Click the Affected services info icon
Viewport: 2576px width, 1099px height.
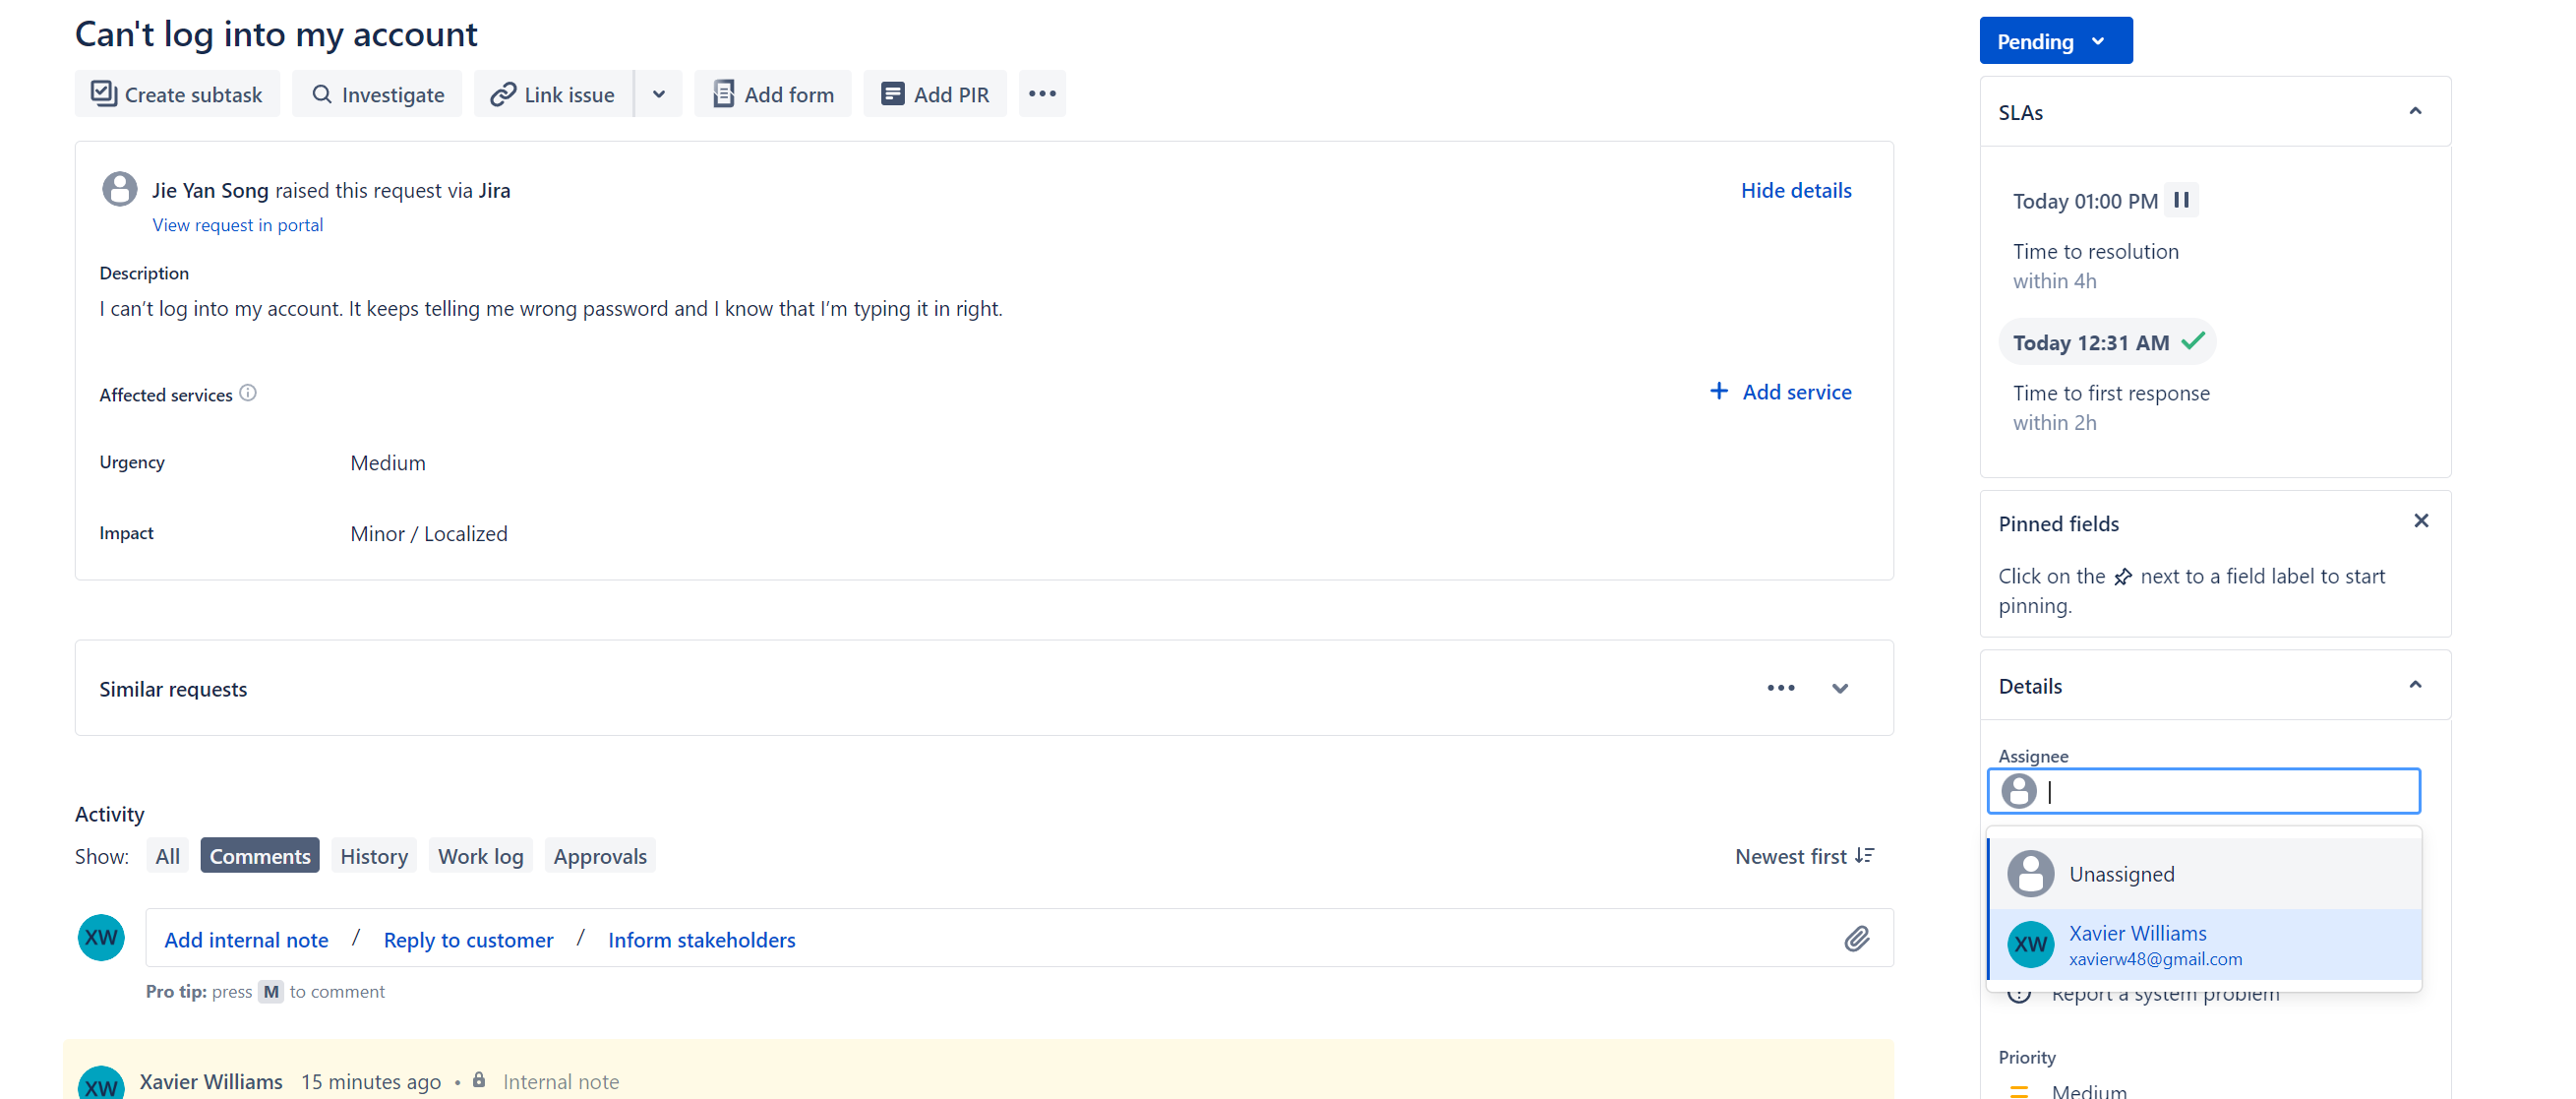pyautogui.click(x=248, y=393)
